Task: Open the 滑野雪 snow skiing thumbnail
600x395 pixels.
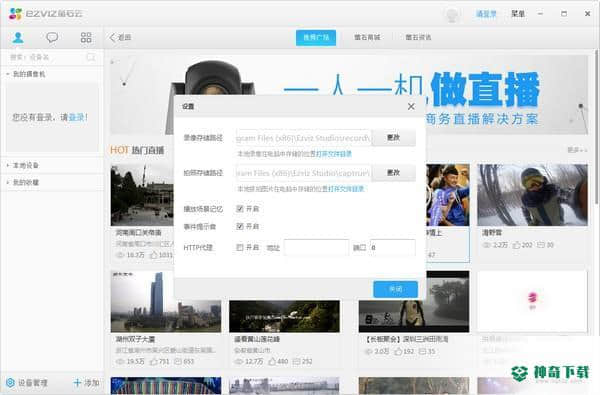Action: pyautogui.click(x=532, y=195)
